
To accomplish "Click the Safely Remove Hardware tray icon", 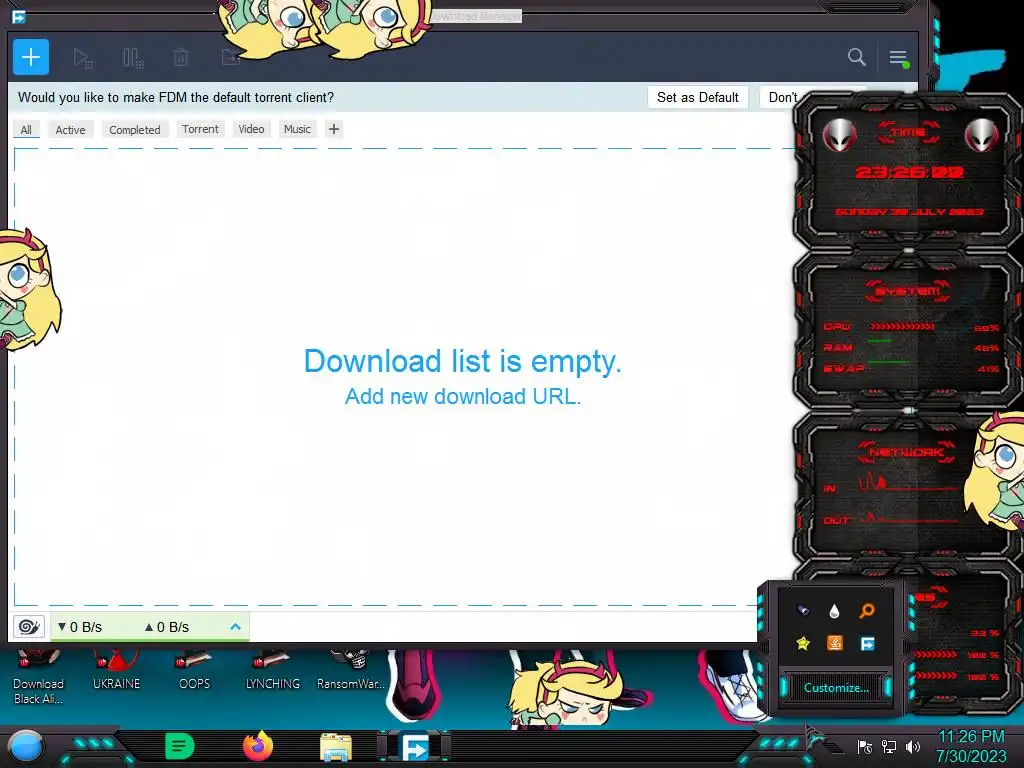I will (x=803, y=611).
